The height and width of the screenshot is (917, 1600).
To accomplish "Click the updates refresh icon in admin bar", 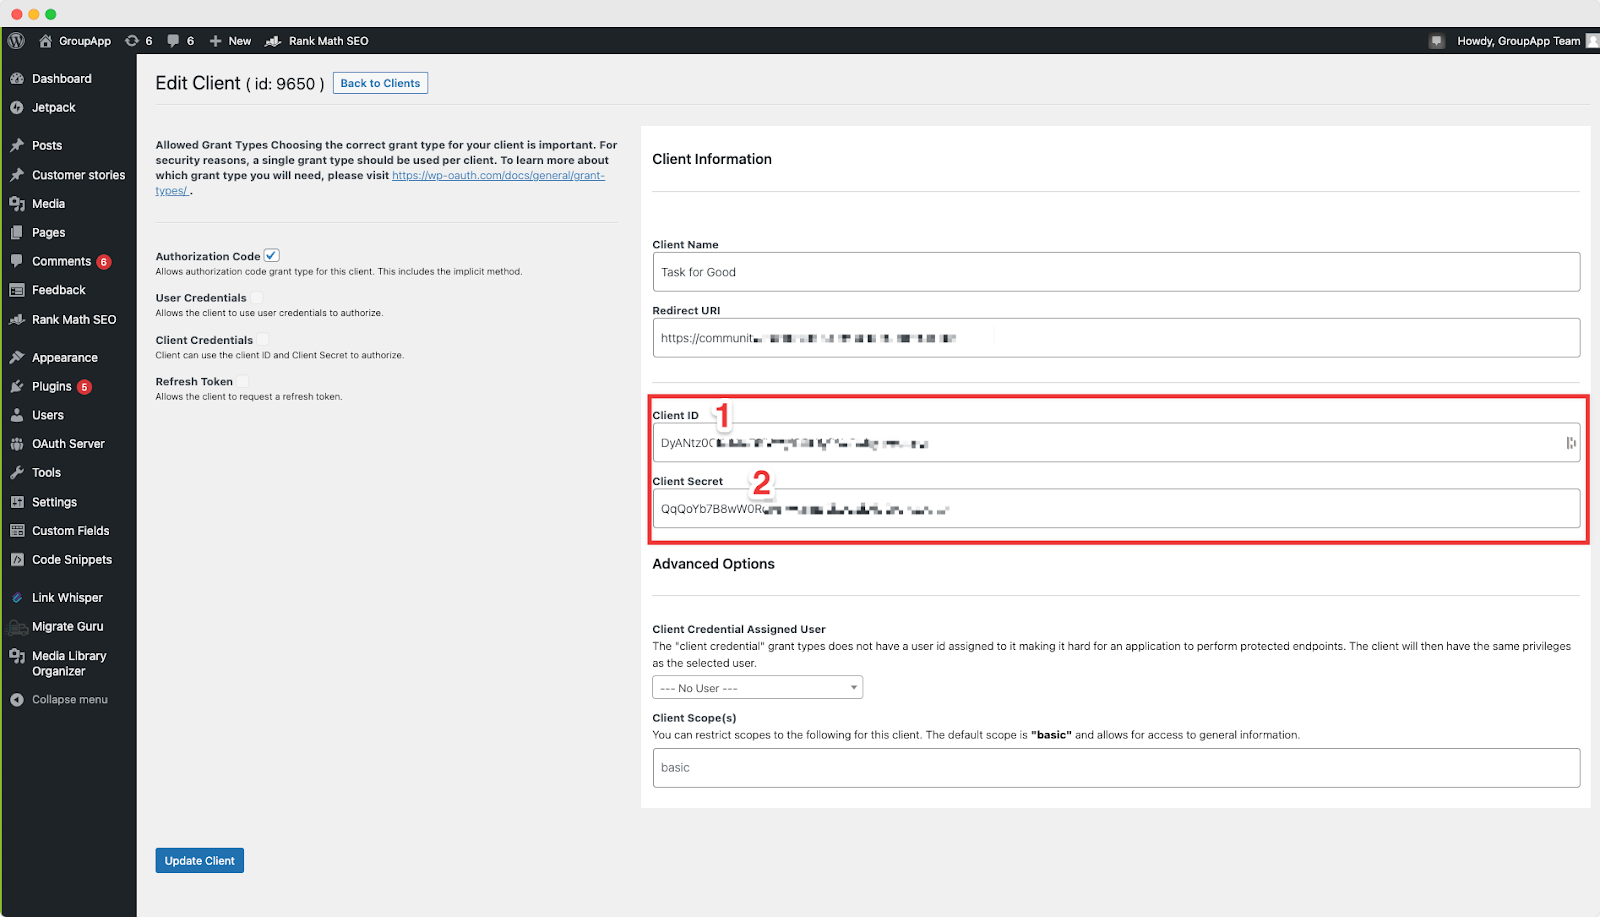I will click(x=132, y=41).
